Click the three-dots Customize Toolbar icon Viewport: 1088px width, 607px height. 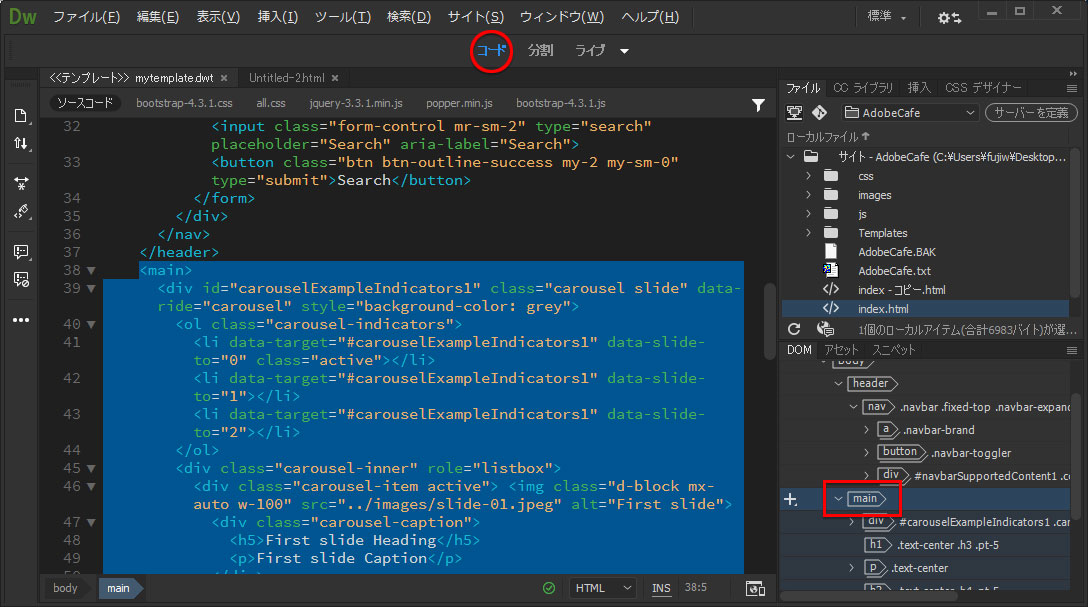click(21, 320)
